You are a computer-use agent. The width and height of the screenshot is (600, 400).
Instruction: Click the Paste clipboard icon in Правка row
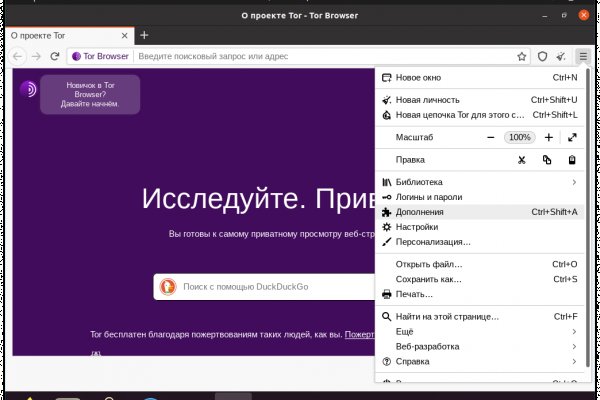click(x=572, y=160)
